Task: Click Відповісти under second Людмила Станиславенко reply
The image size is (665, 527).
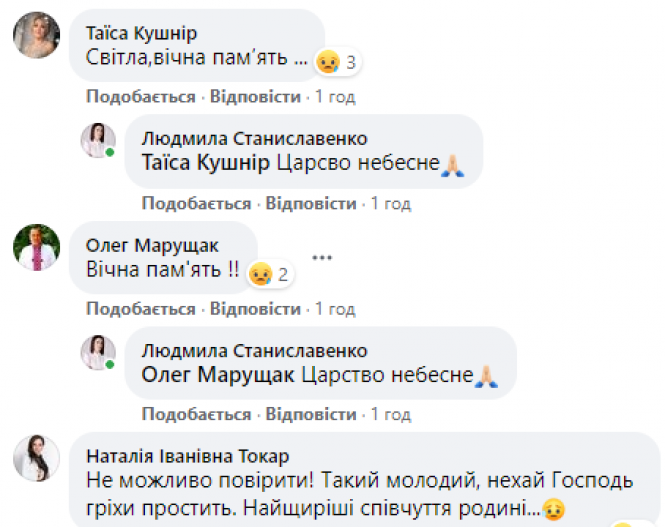Action: 311,413
